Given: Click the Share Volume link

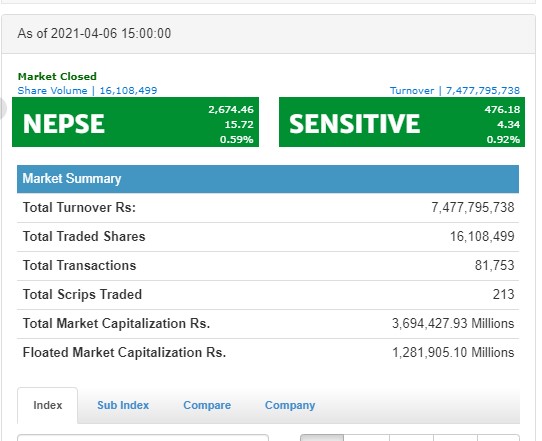Looking at the screenshot, I should click(87, 91).
